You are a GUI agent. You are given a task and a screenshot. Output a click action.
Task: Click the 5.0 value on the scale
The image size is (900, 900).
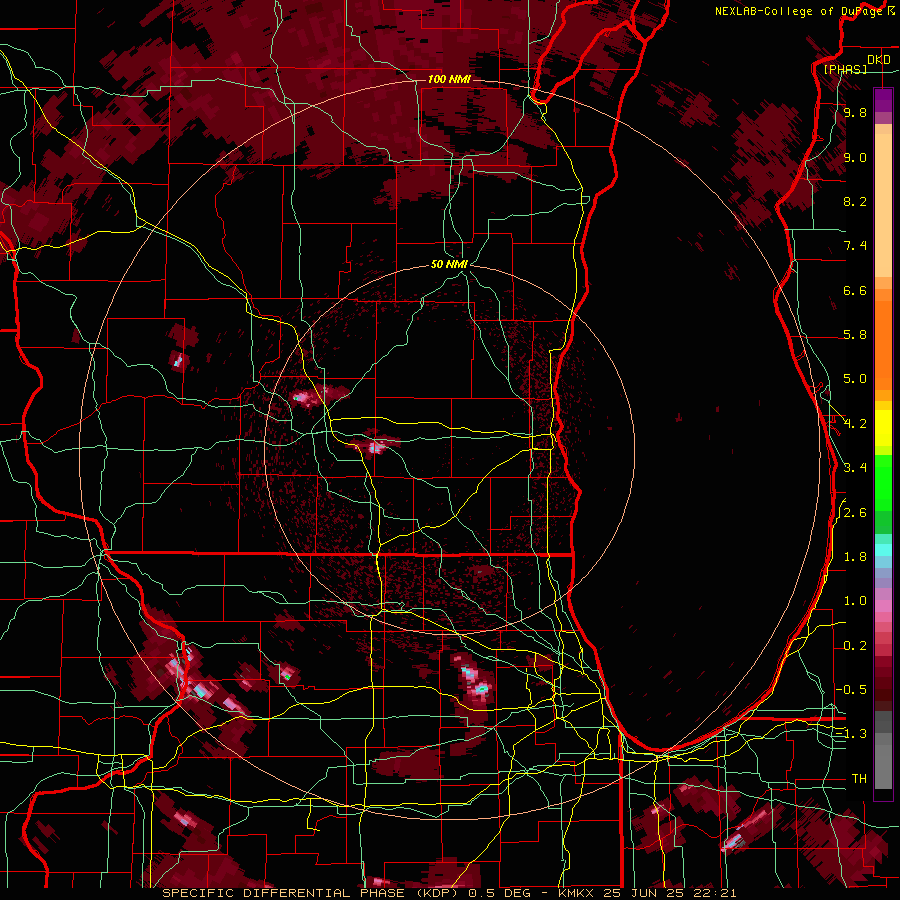855,379
